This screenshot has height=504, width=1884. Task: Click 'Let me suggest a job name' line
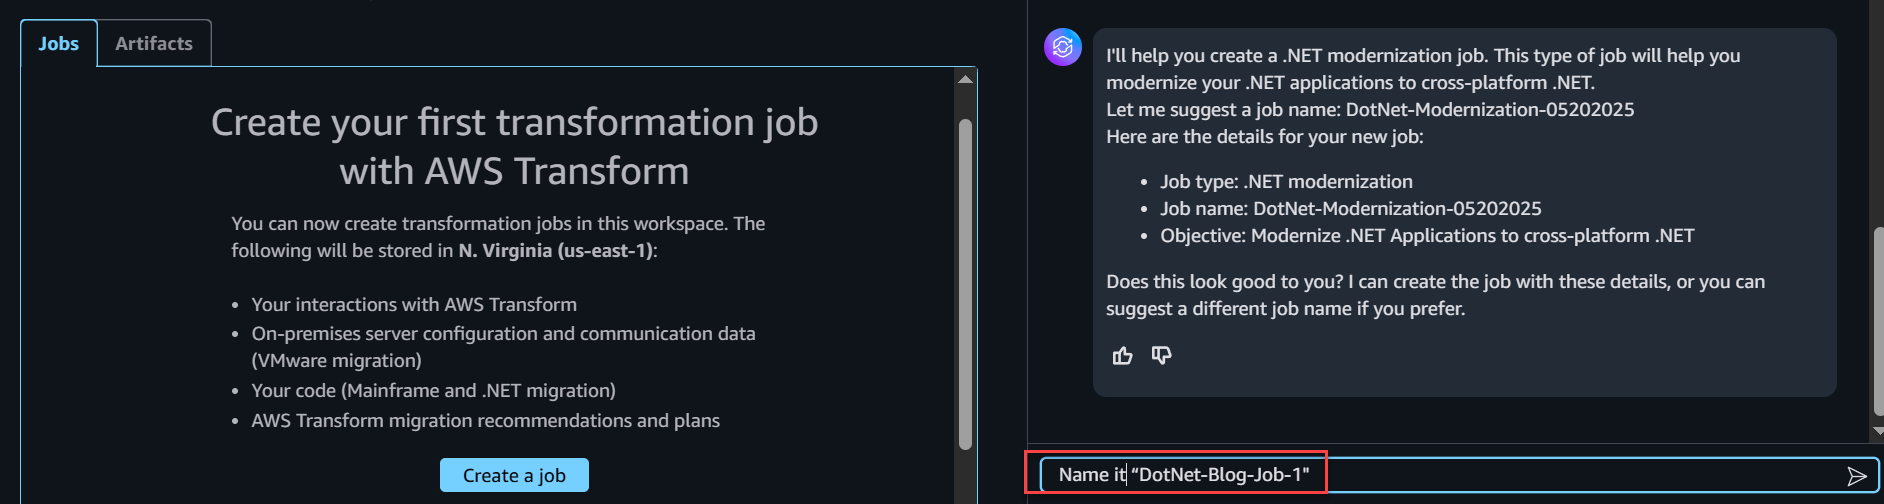(1370, 110)
